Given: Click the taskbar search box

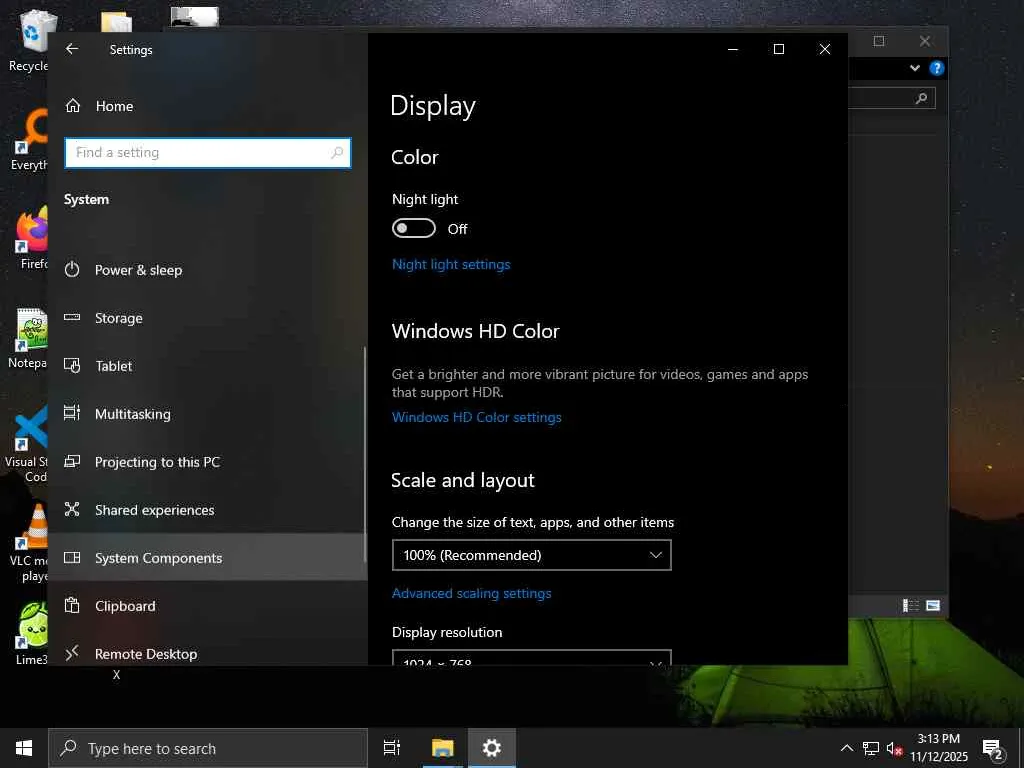Looking at the screenshot, I should point(208,748).
